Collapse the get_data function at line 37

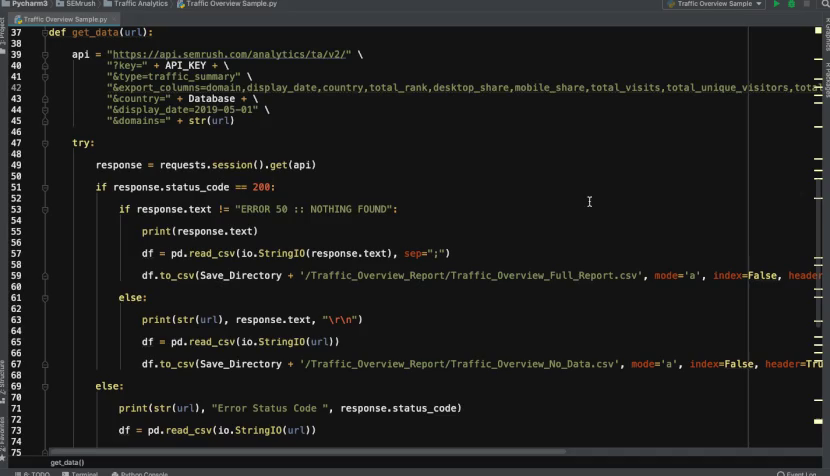[x=43, y=32]
